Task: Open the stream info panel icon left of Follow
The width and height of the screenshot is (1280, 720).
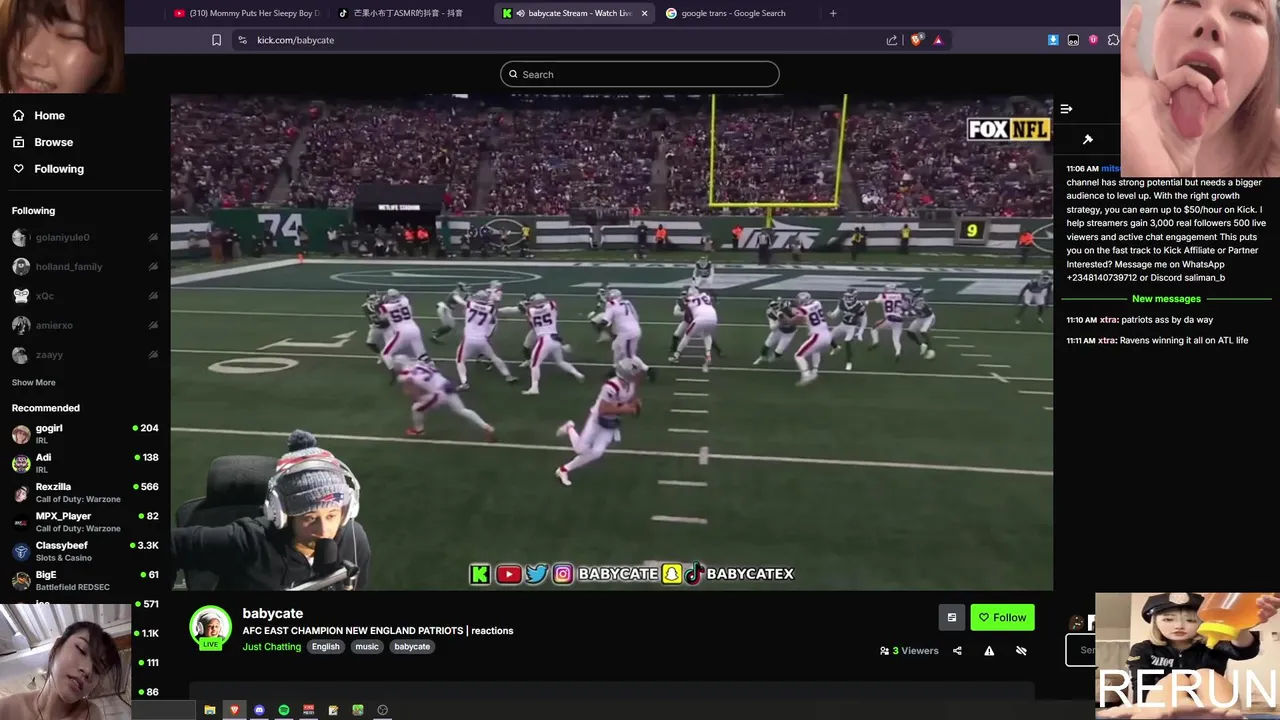Action: click(x=951, y=617)
